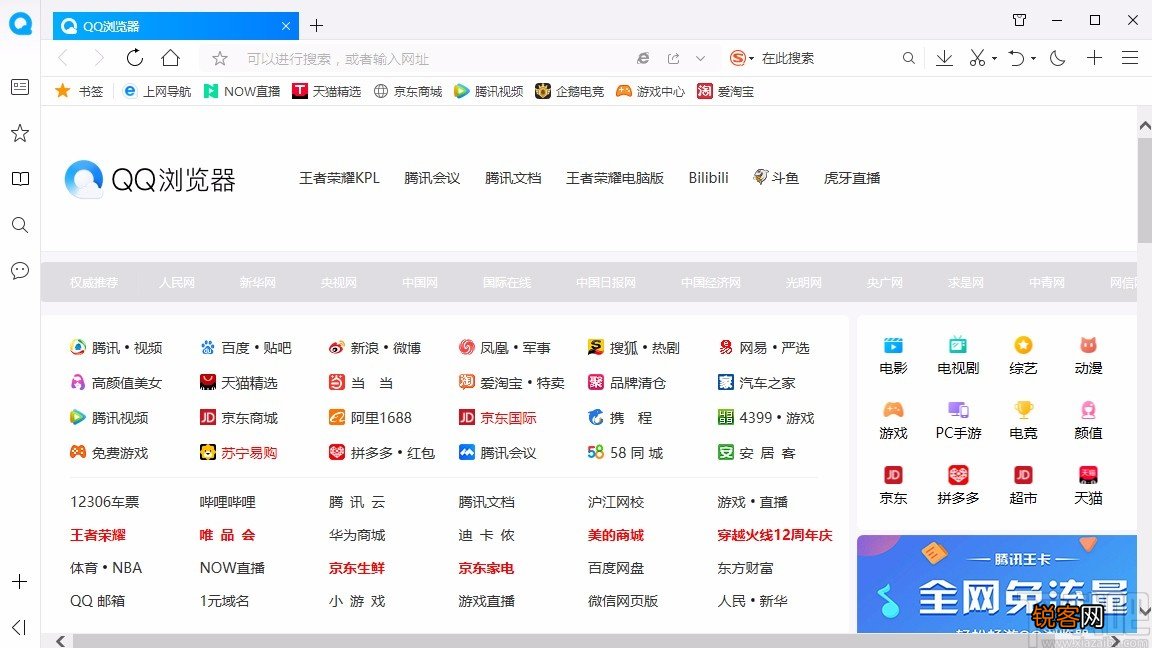Click the QQ浏览器 page logo
This screenshot has height=648, width=1152.
click(x=150, y=179)
